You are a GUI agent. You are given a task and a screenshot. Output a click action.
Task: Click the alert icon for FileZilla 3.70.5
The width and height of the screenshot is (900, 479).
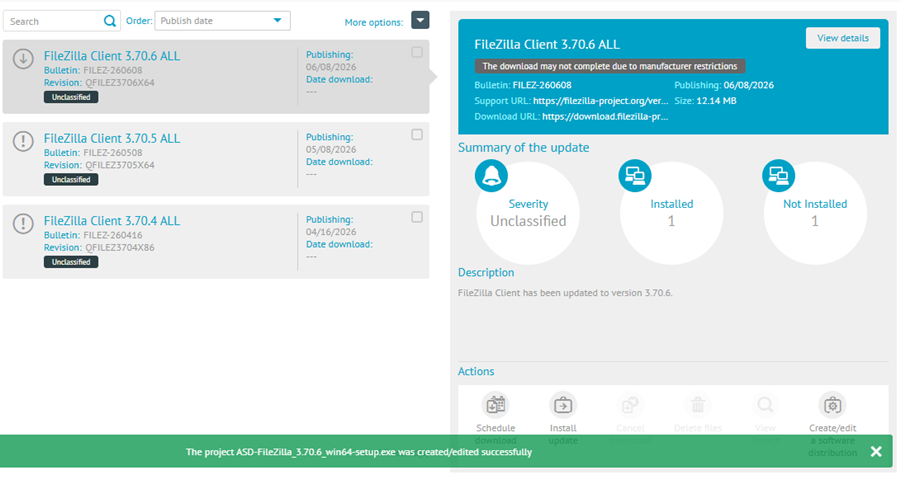coord(23,141)
